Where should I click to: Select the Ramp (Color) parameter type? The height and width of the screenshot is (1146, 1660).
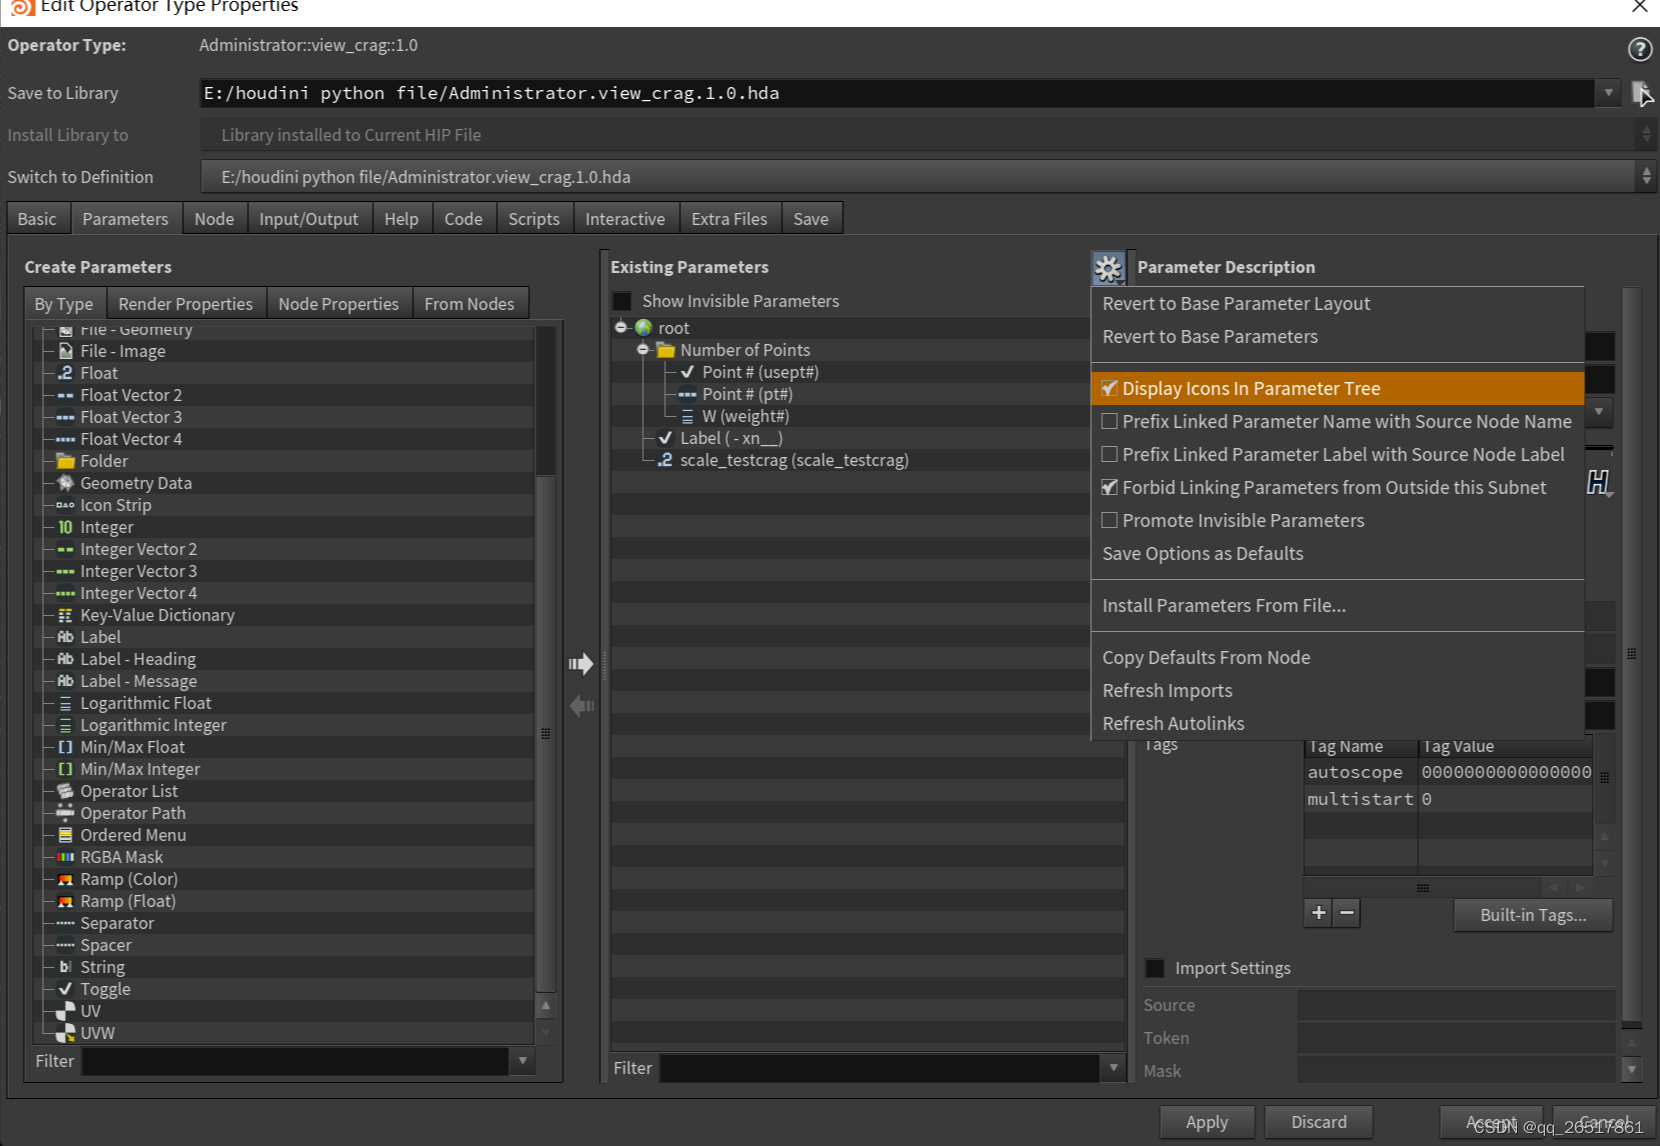click(129, 879)
